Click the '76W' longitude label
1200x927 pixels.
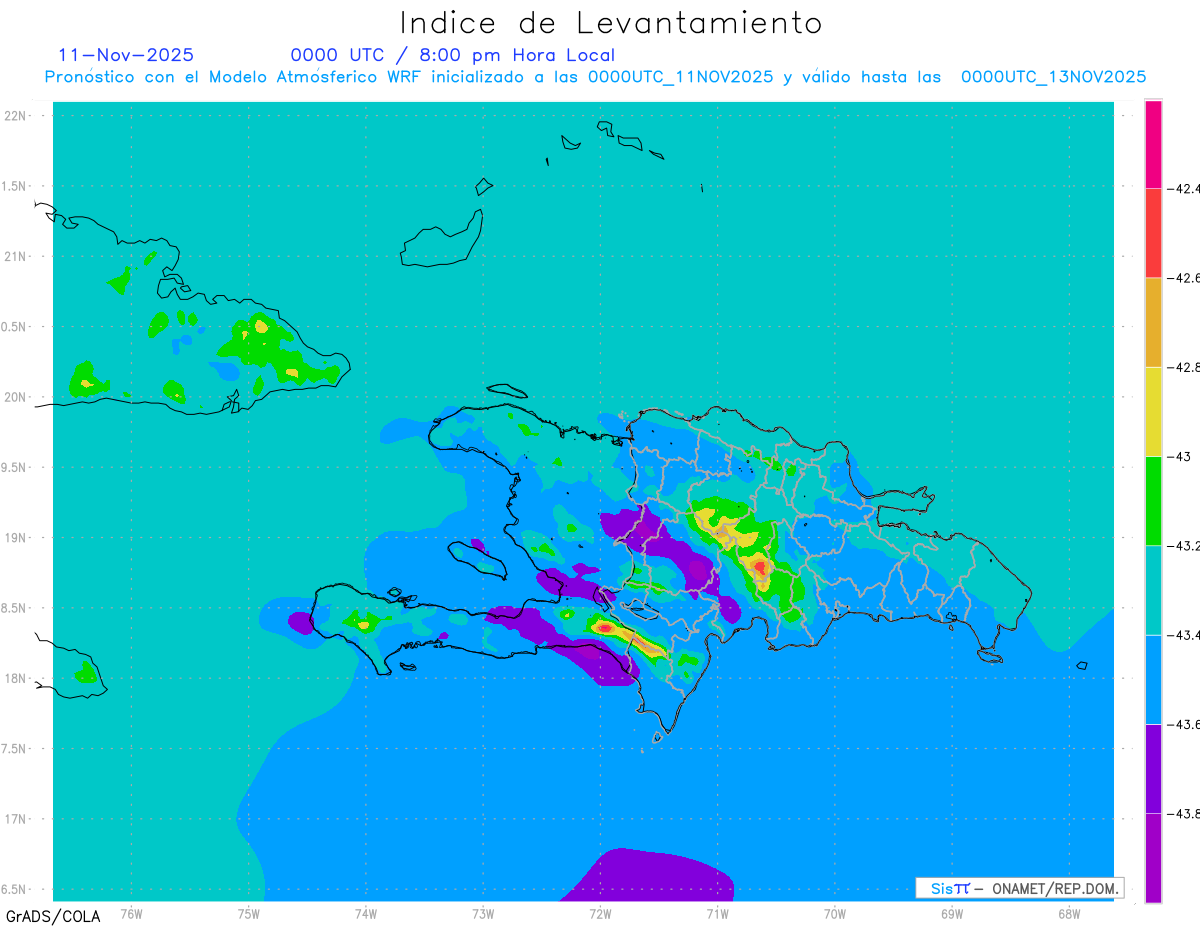131,913
